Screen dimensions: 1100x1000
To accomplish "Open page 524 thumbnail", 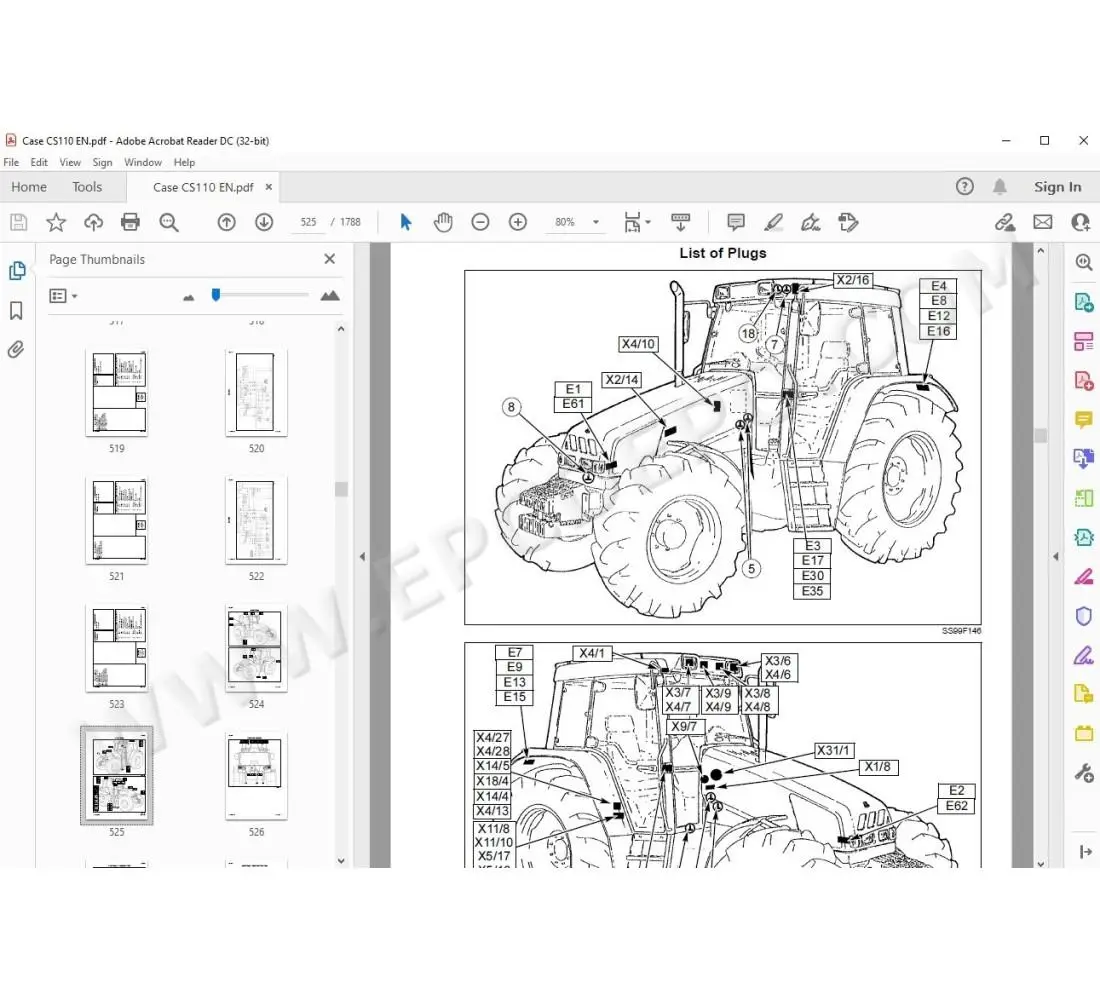I will click(x=256, y=648).
